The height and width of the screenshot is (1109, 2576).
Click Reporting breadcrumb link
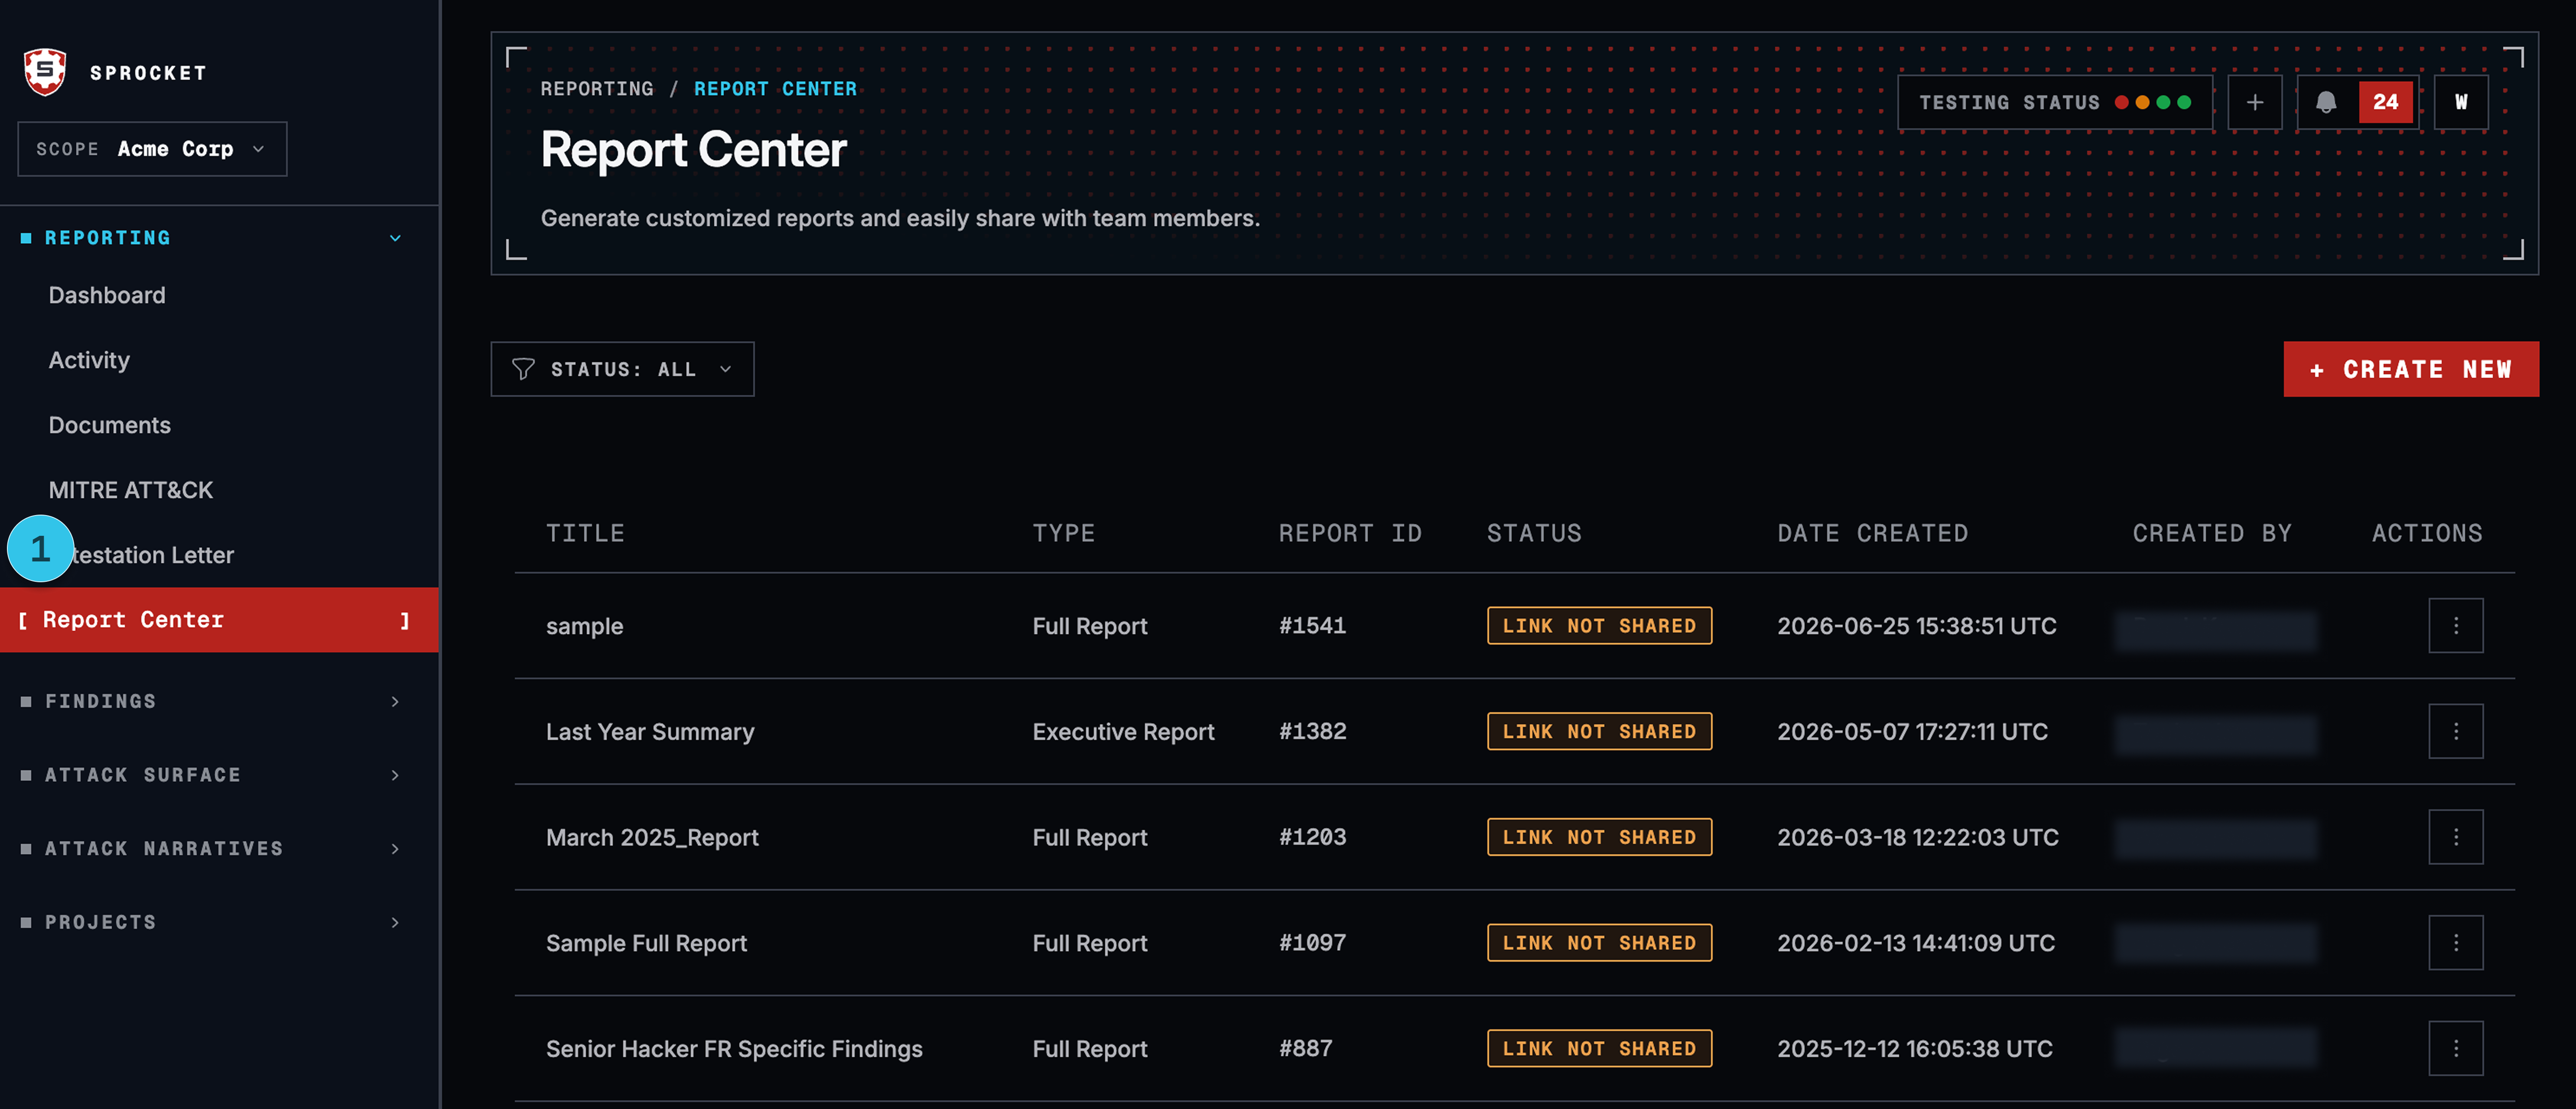pyautogui.click(x=597, y=89)
